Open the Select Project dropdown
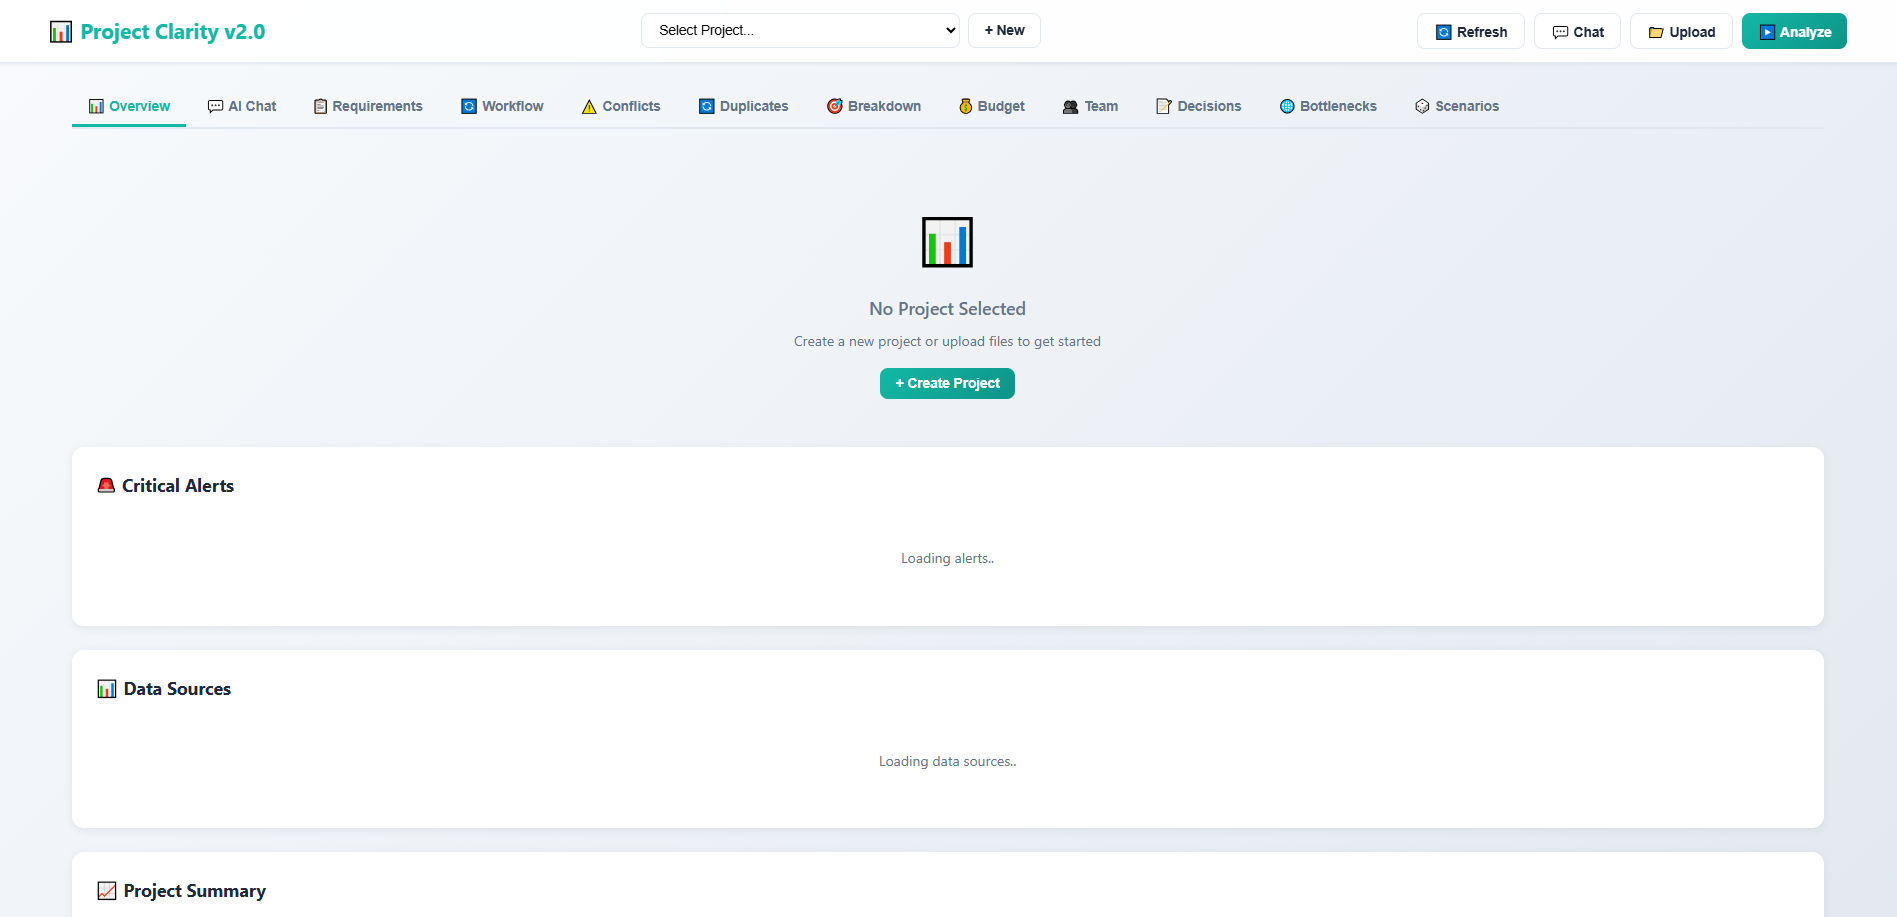The height and width of the screenshot is (917, 1897). pyautogui.click(x=800, y=30)
